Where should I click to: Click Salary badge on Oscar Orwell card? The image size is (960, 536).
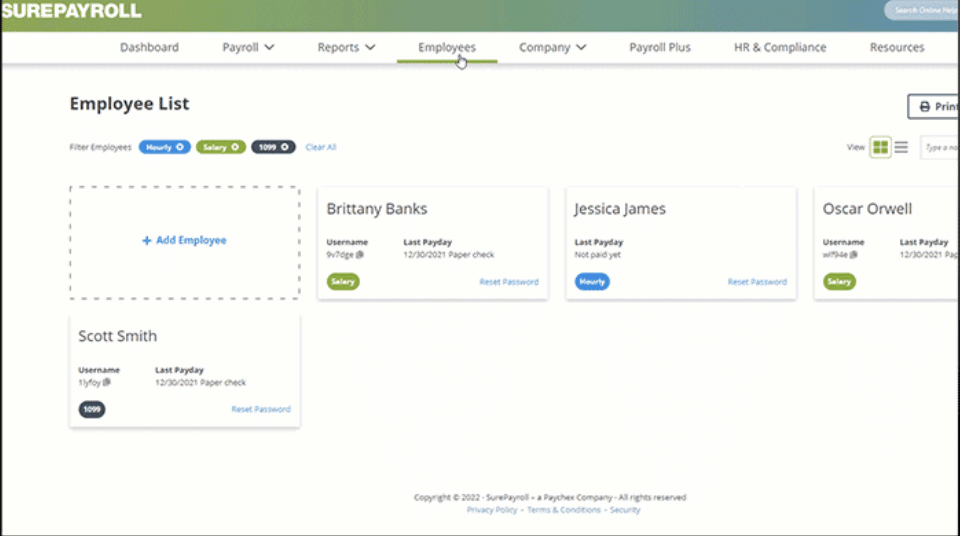click(x=839, y=282)
